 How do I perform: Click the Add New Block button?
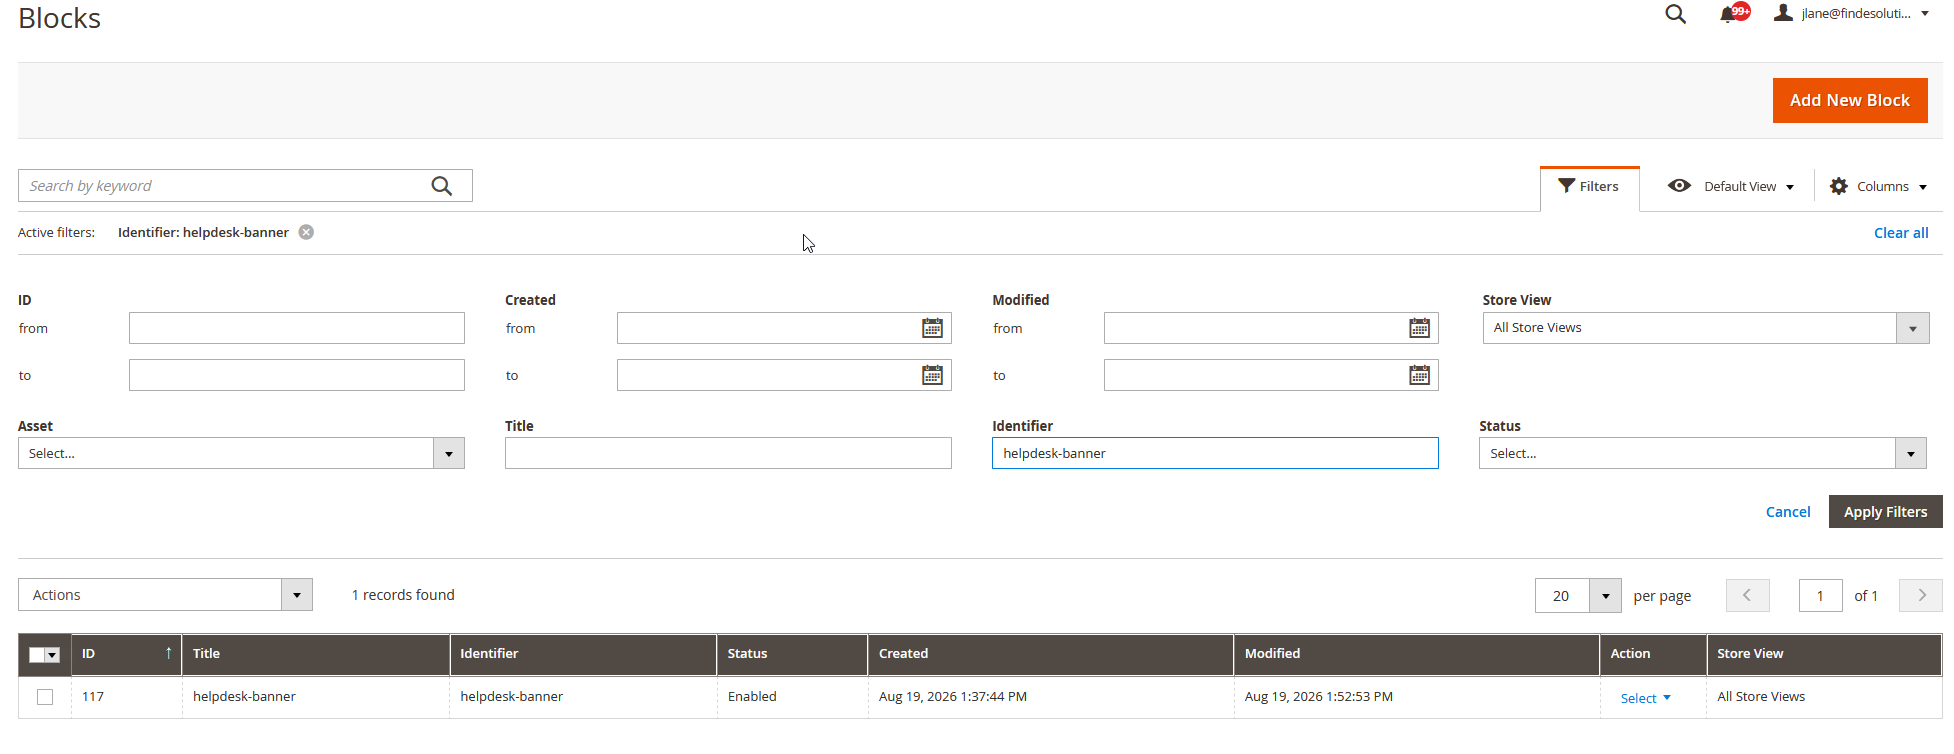(x=1850, y=100)
